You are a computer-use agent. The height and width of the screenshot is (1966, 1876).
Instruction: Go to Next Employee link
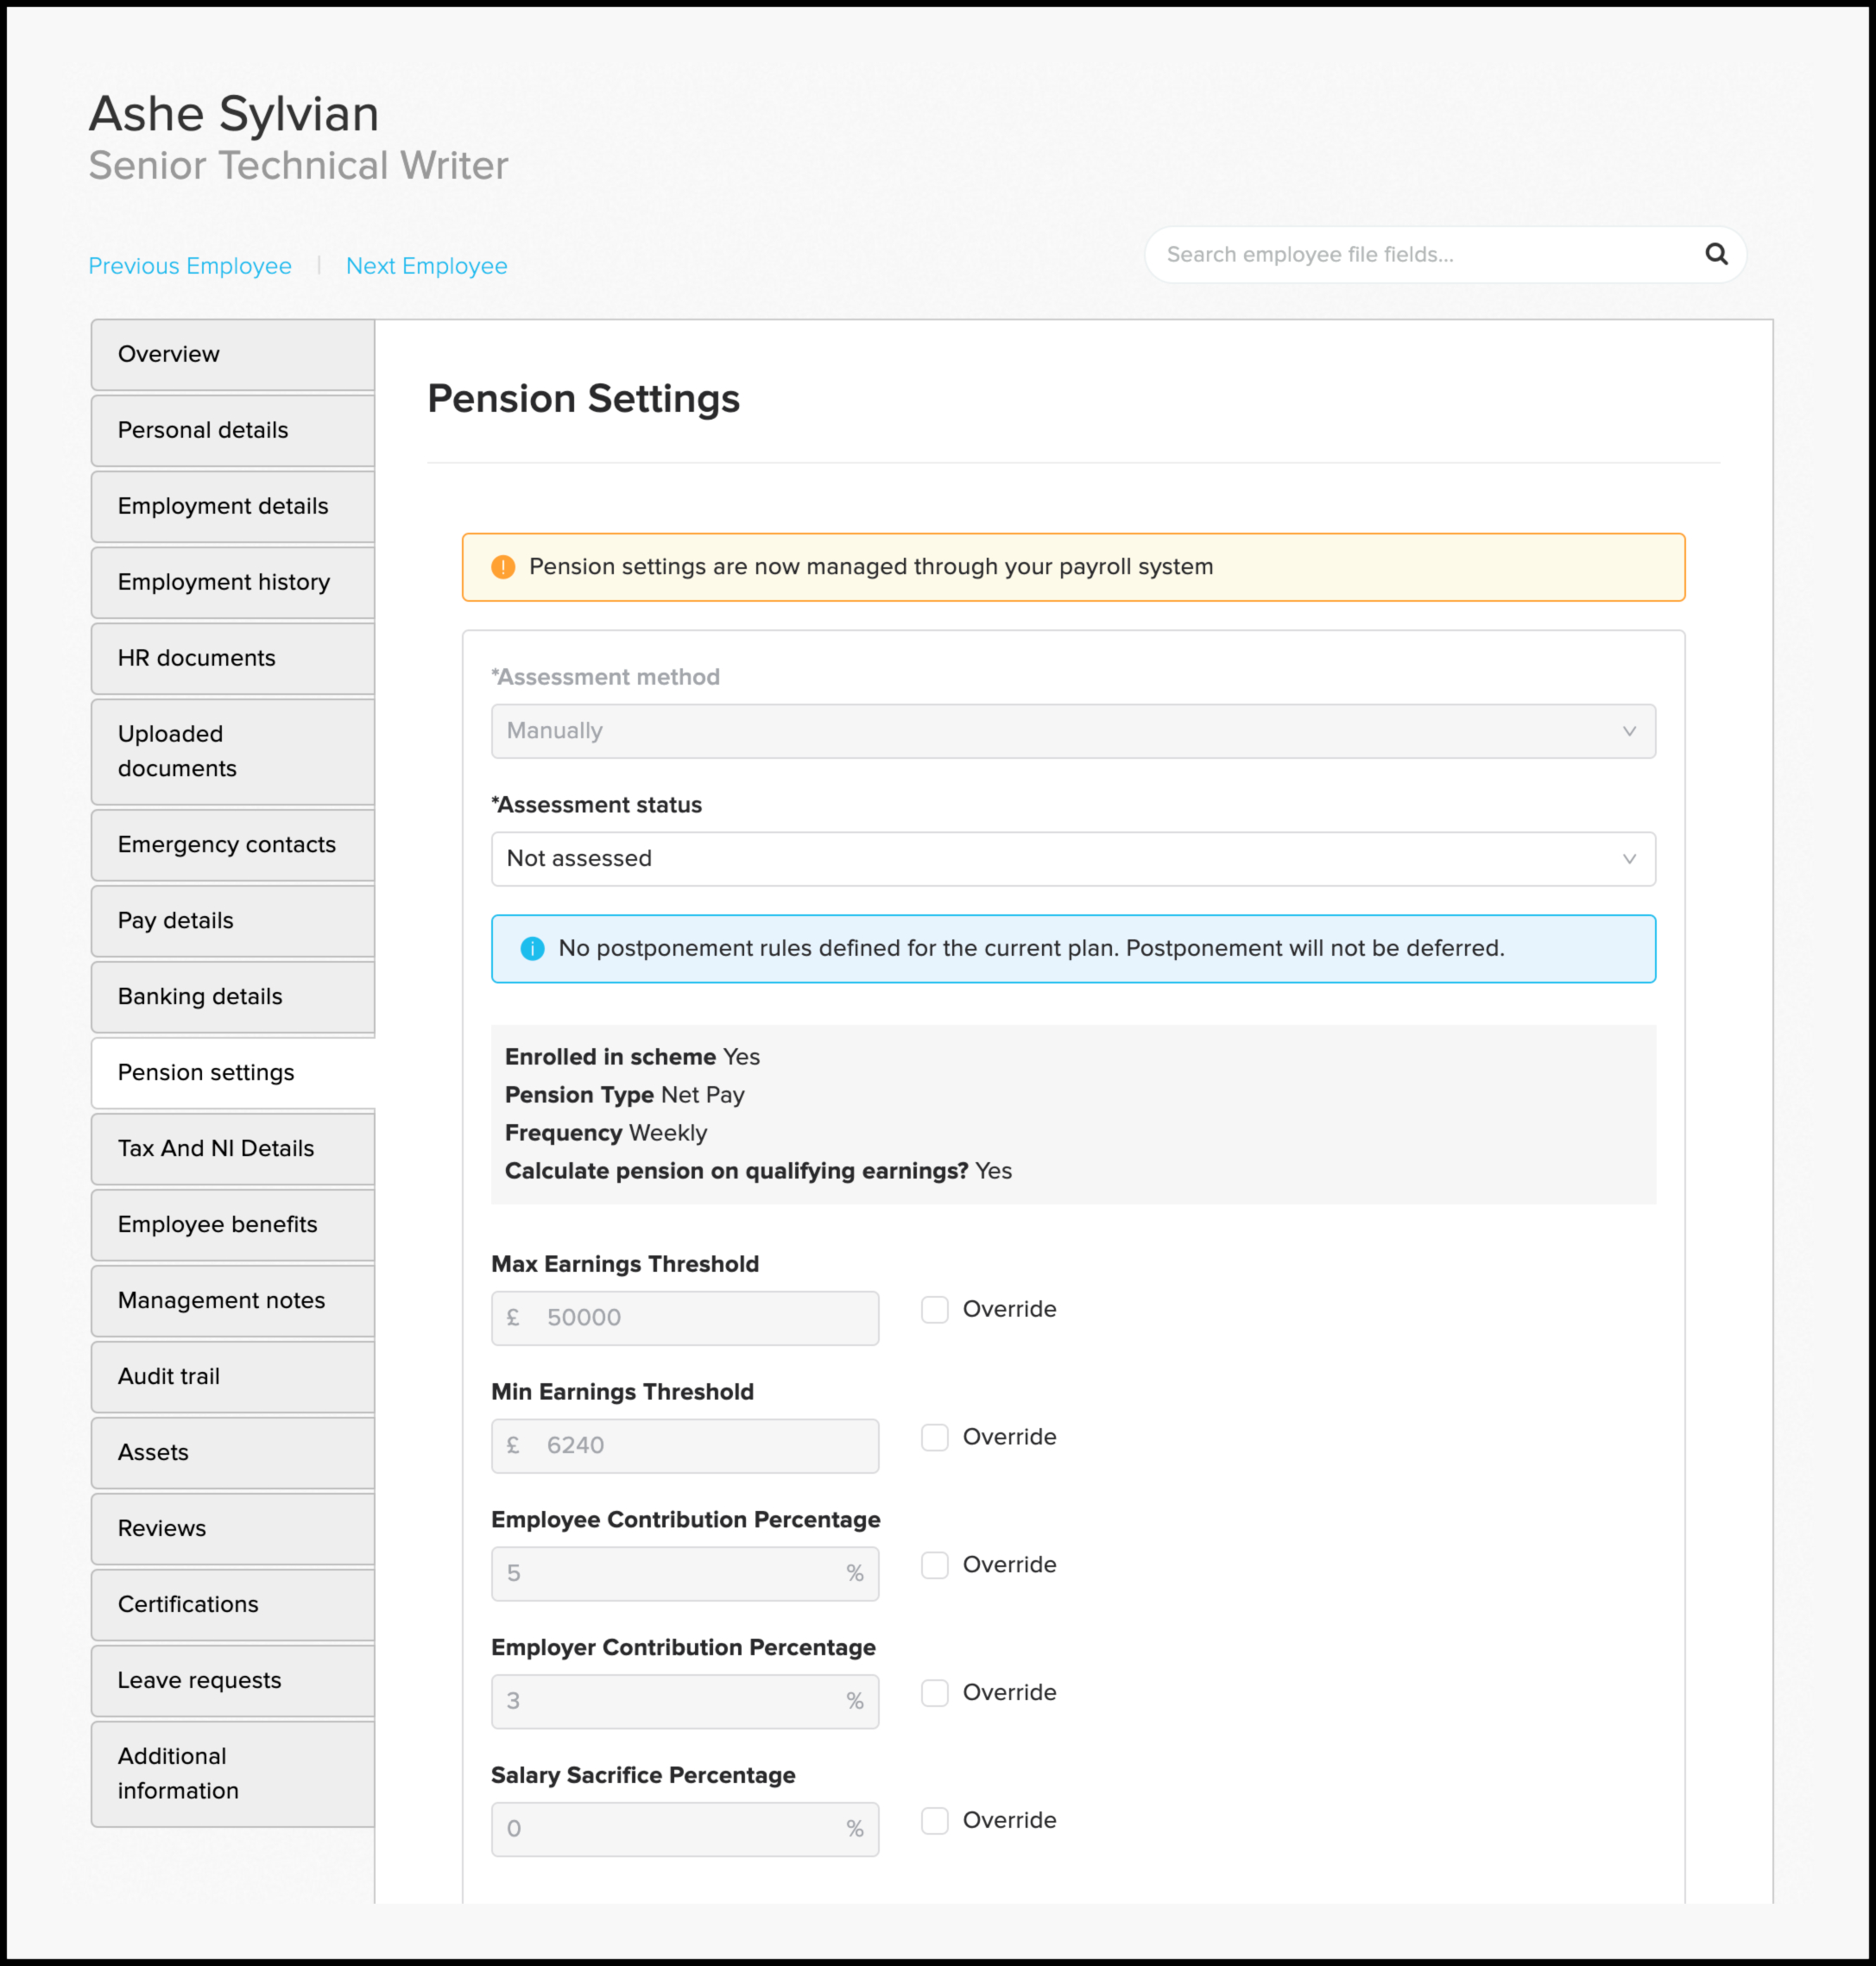click(426, 266)
